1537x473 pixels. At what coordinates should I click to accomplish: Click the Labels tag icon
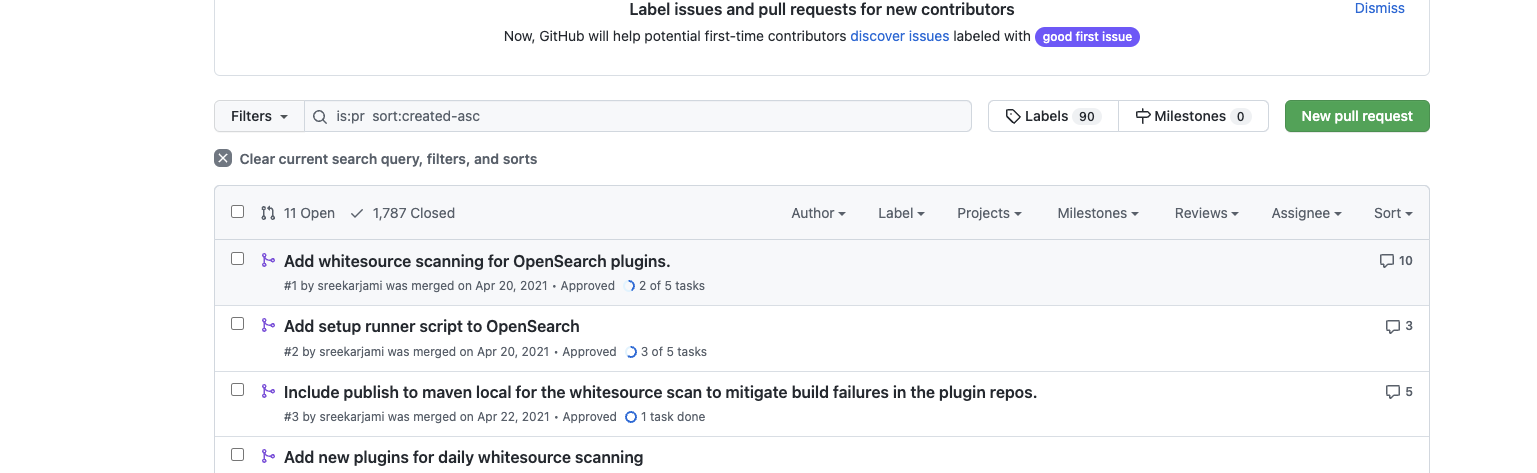coord(1013,116)
